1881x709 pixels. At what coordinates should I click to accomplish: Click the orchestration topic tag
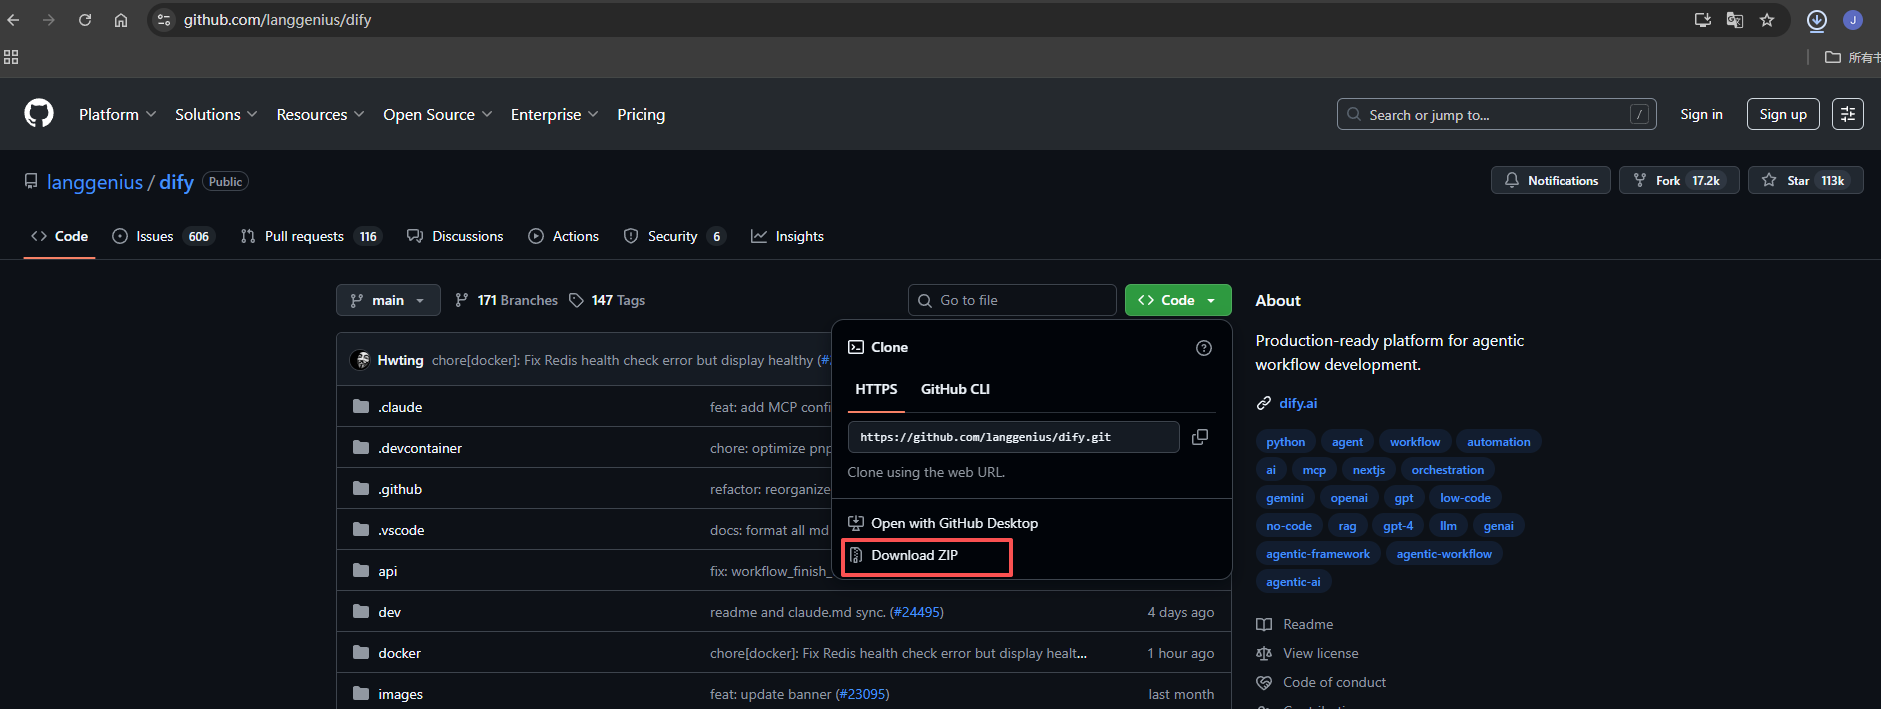[1447, 470]
